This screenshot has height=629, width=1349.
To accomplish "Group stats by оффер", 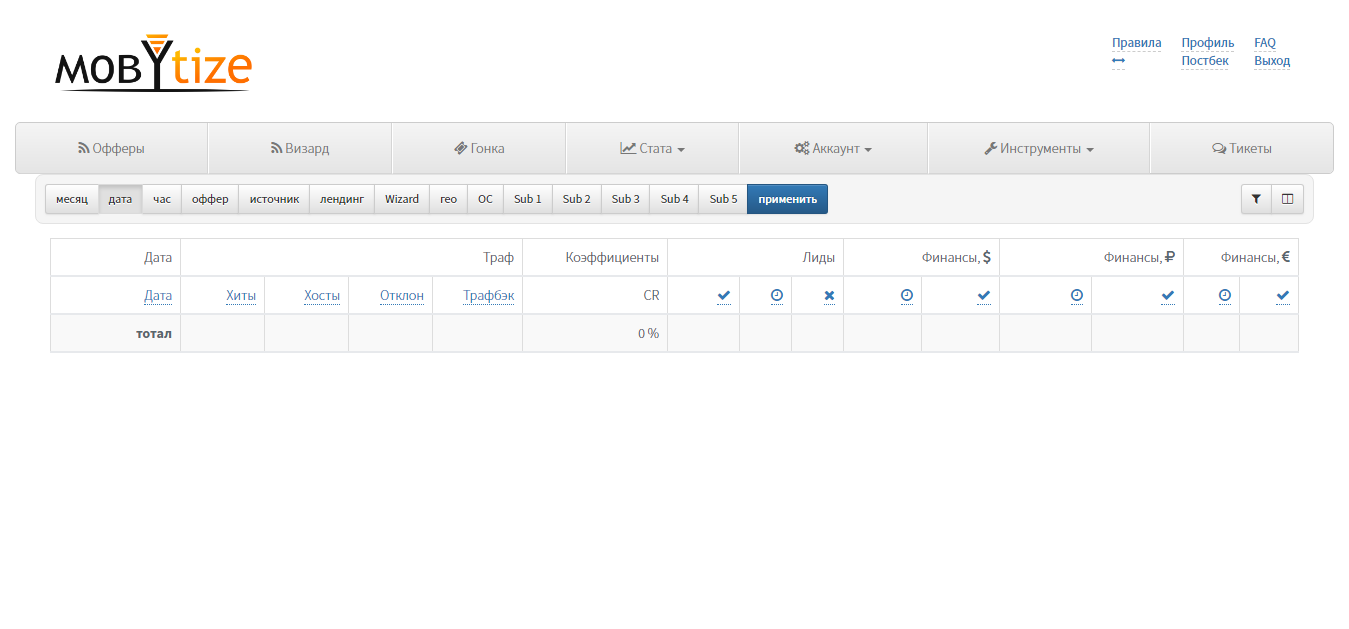I will [x=210, y=199].
